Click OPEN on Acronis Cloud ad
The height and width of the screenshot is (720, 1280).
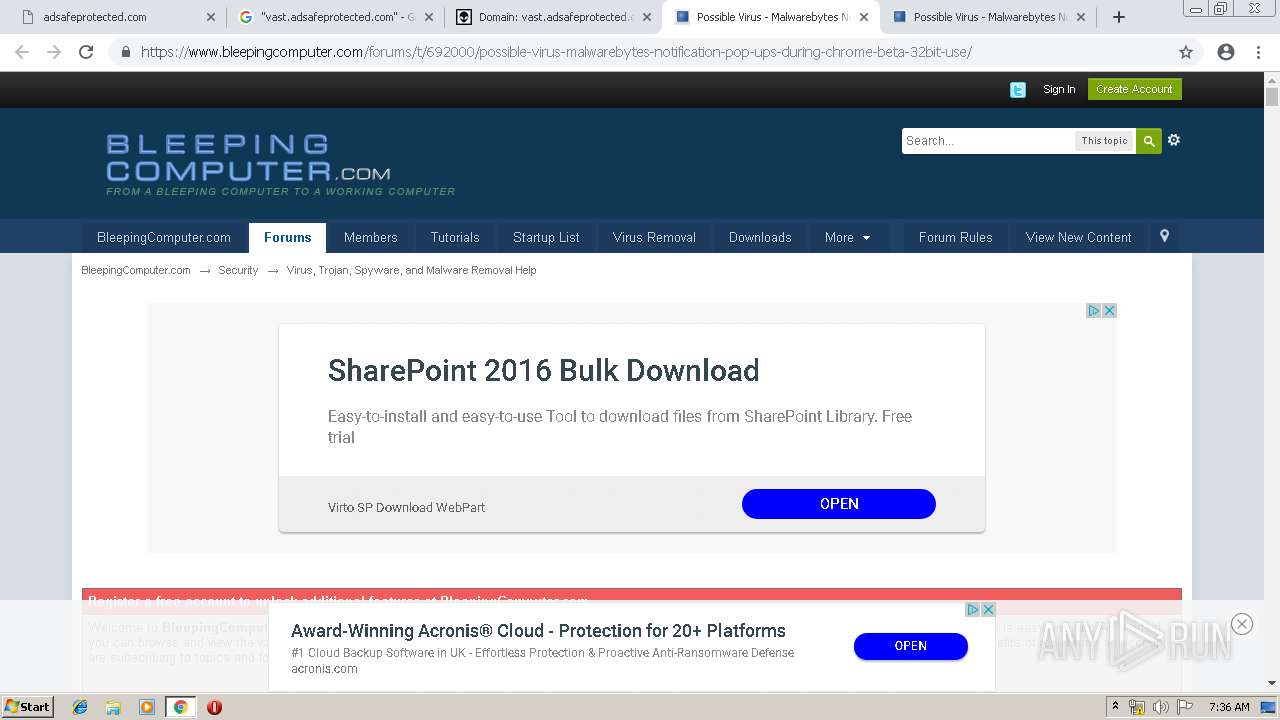coord(910,646)
